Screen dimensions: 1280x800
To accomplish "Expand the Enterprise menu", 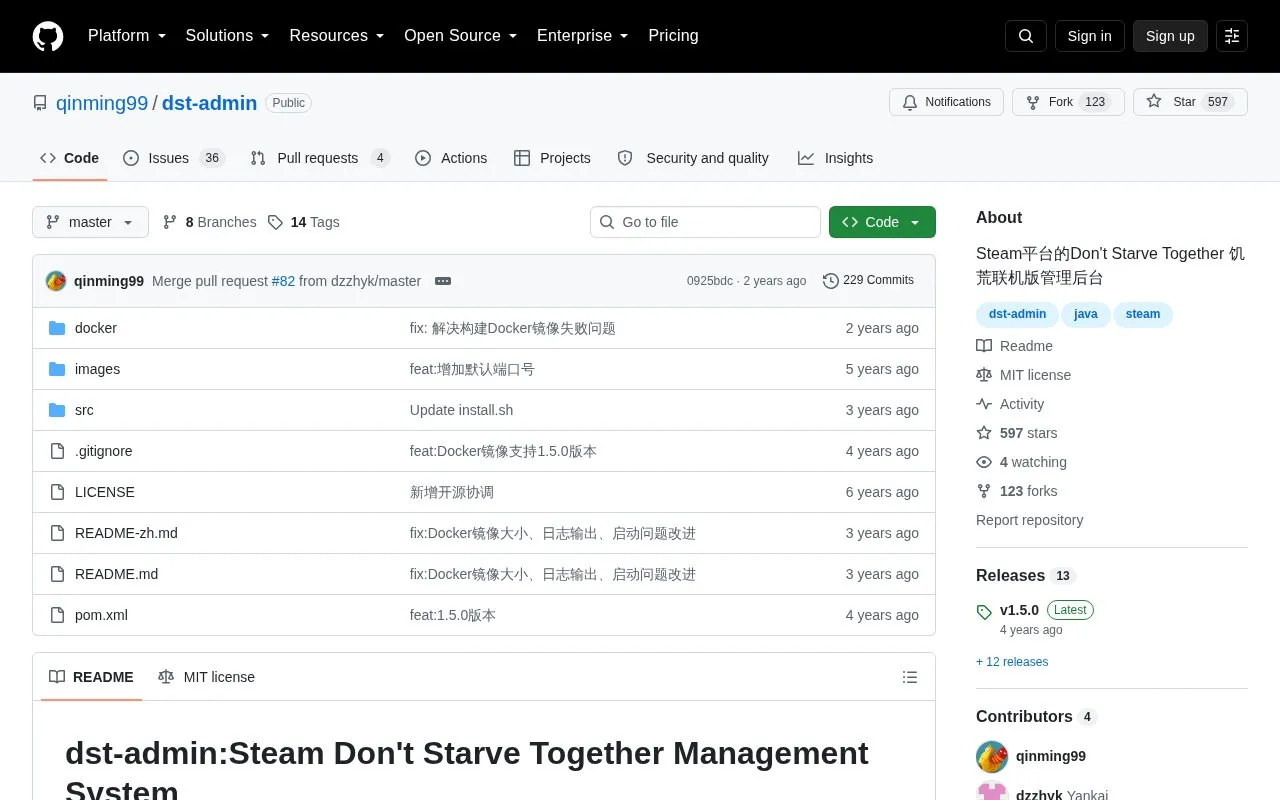I will pos(583,36).
